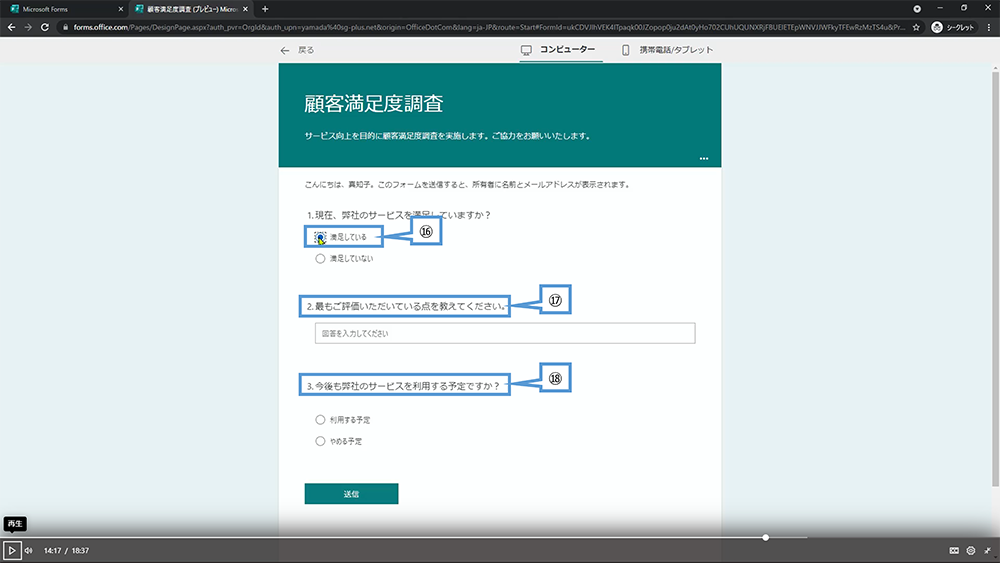
Task: Mute the video using the volume icon
Action: pyautogui.click(x=29, y=550)
